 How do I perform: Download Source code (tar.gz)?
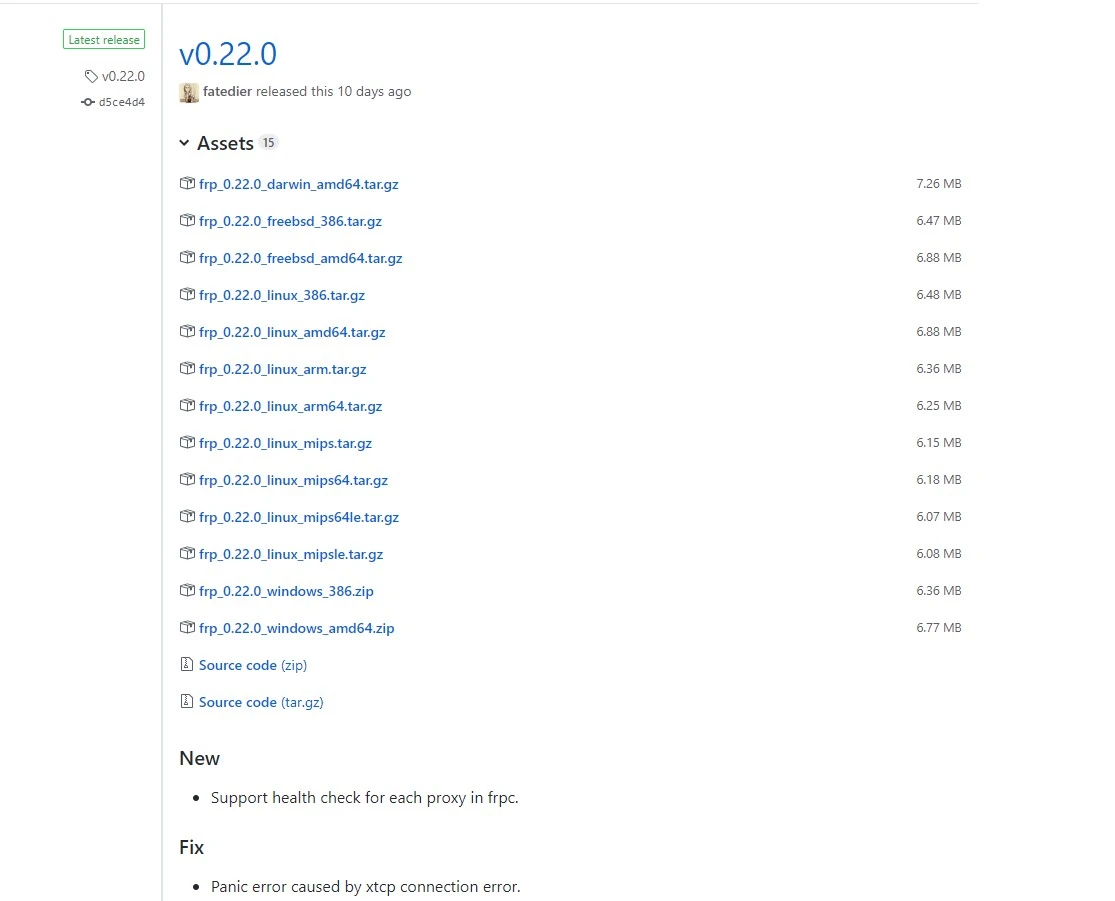pyautogui.click(x=261, y=702)
